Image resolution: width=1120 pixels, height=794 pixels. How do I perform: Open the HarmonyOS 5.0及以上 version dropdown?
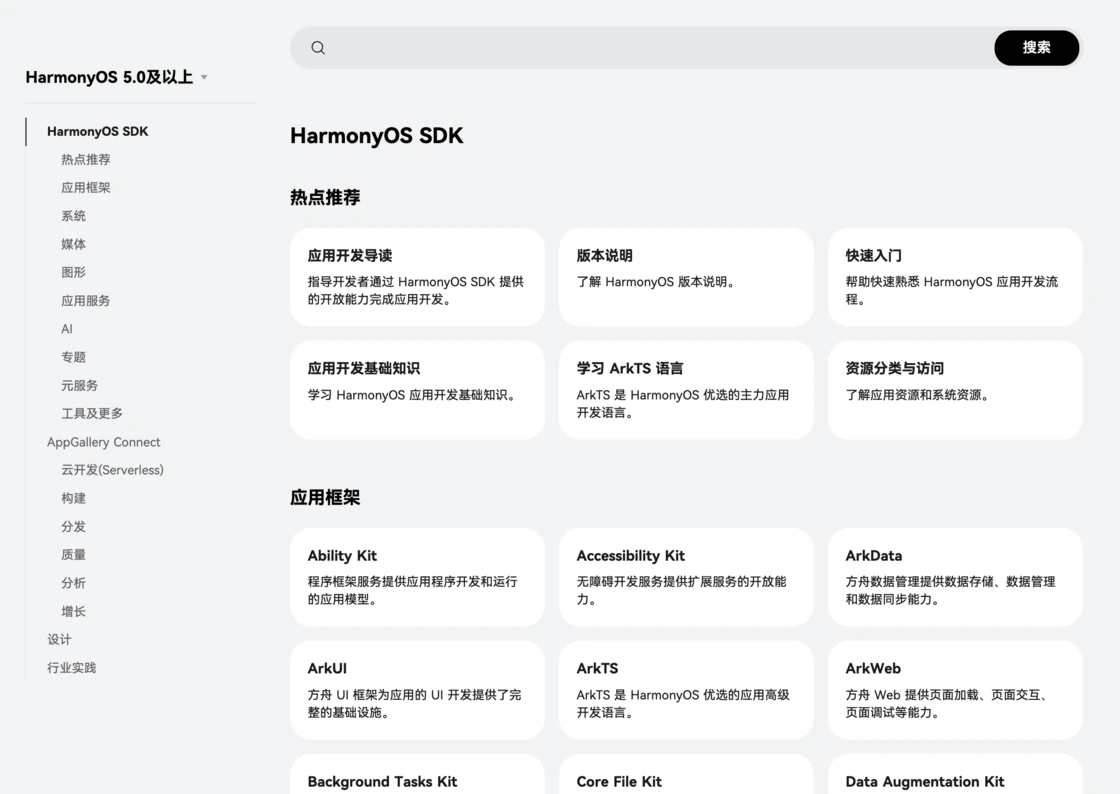pos(117,77)
